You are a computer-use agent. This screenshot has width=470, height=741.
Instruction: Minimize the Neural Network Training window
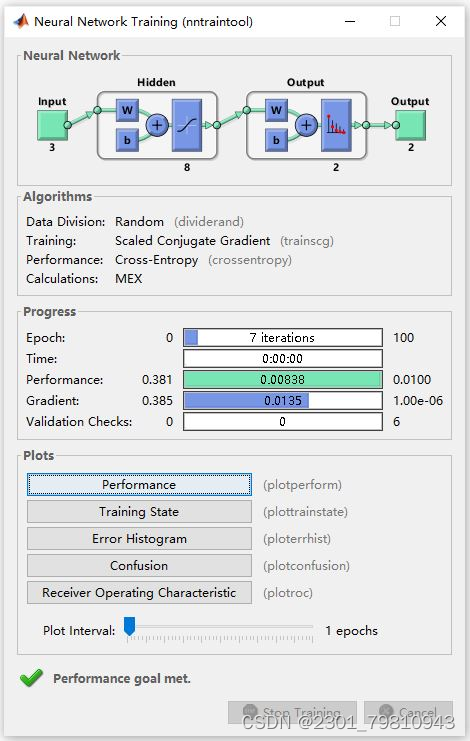[350, 21]
